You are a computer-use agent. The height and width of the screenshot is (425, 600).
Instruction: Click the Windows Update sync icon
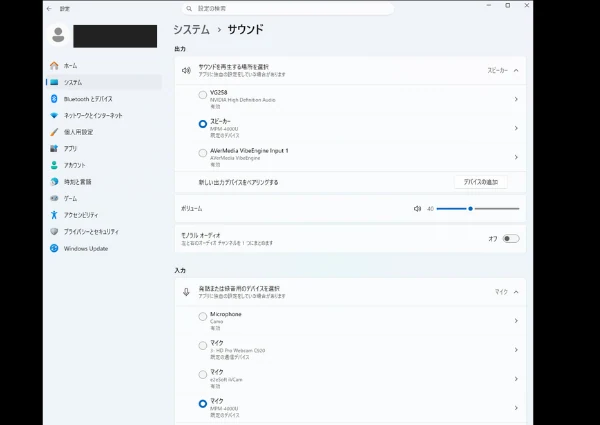pyautogui.click(x=54, y=248)
